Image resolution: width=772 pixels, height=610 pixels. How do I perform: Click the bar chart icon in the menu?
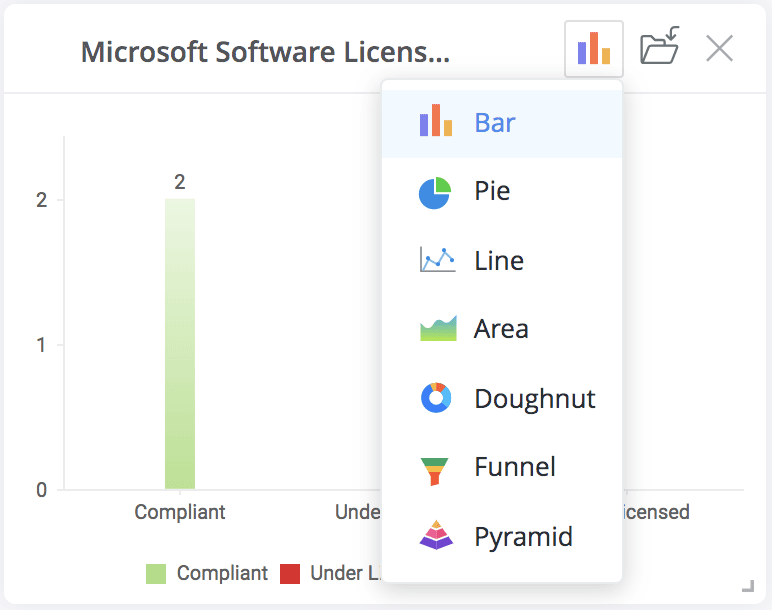(436, 121)
